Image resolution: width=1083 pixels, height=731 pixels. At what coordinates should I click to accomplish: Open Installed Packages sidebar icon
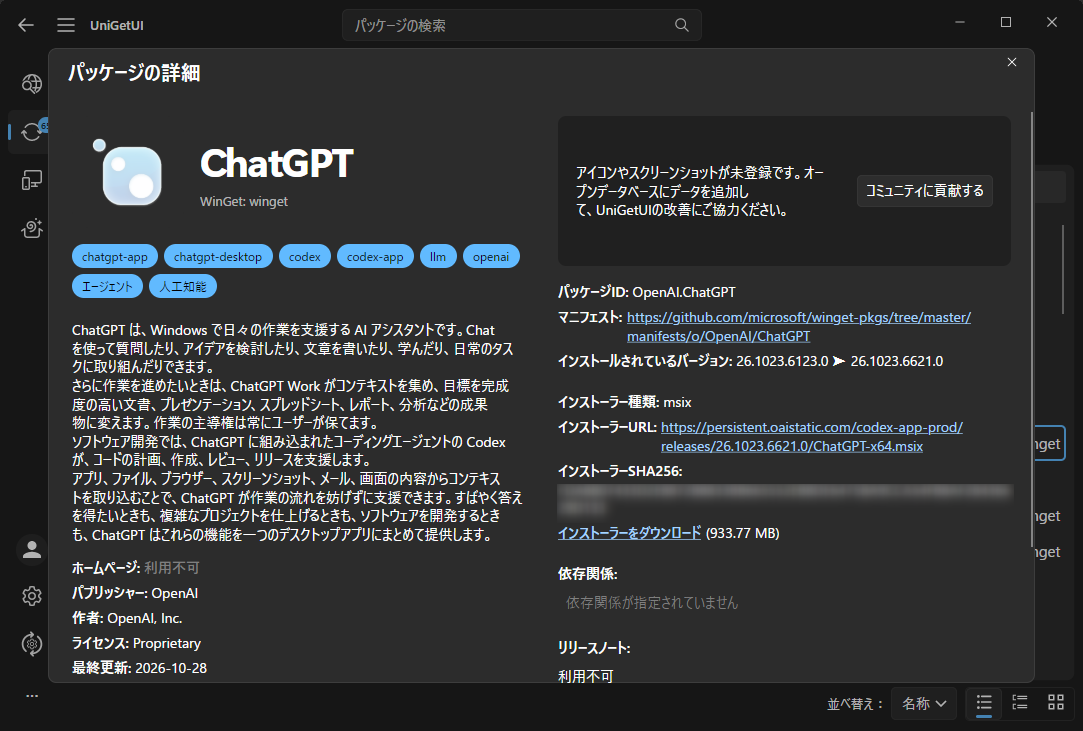pos(32,180)
